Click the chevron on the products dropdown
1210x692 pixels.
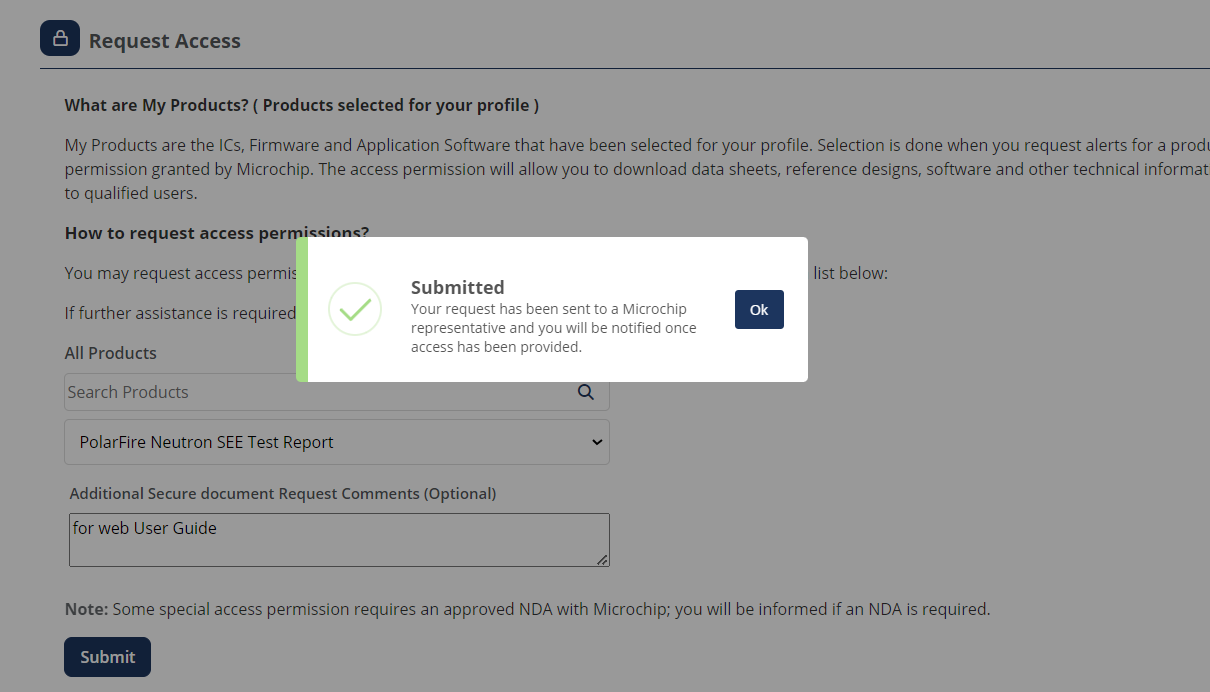[x=596, y=441]
